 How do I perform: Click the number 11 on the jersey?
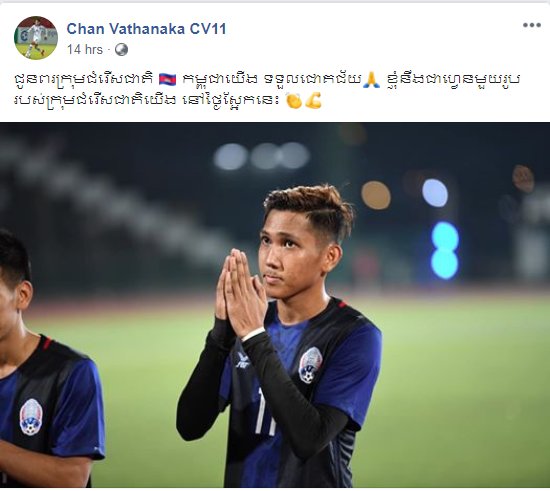(264, 412)
